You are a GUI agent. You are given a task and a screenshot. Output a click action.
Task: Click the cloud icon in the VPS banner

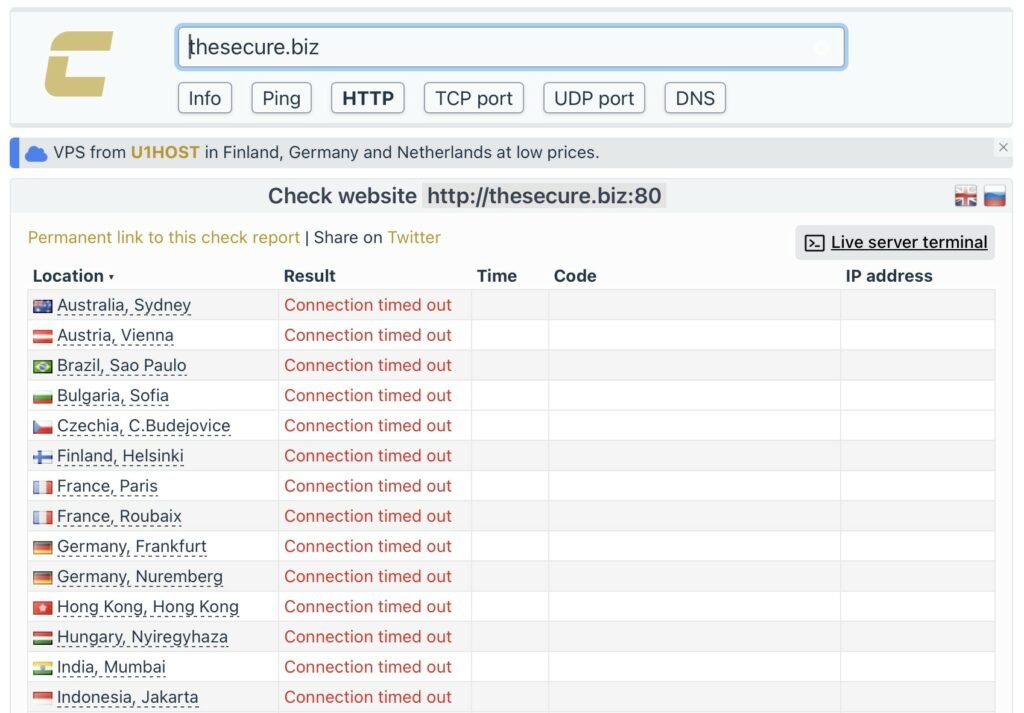click(36, 153)
